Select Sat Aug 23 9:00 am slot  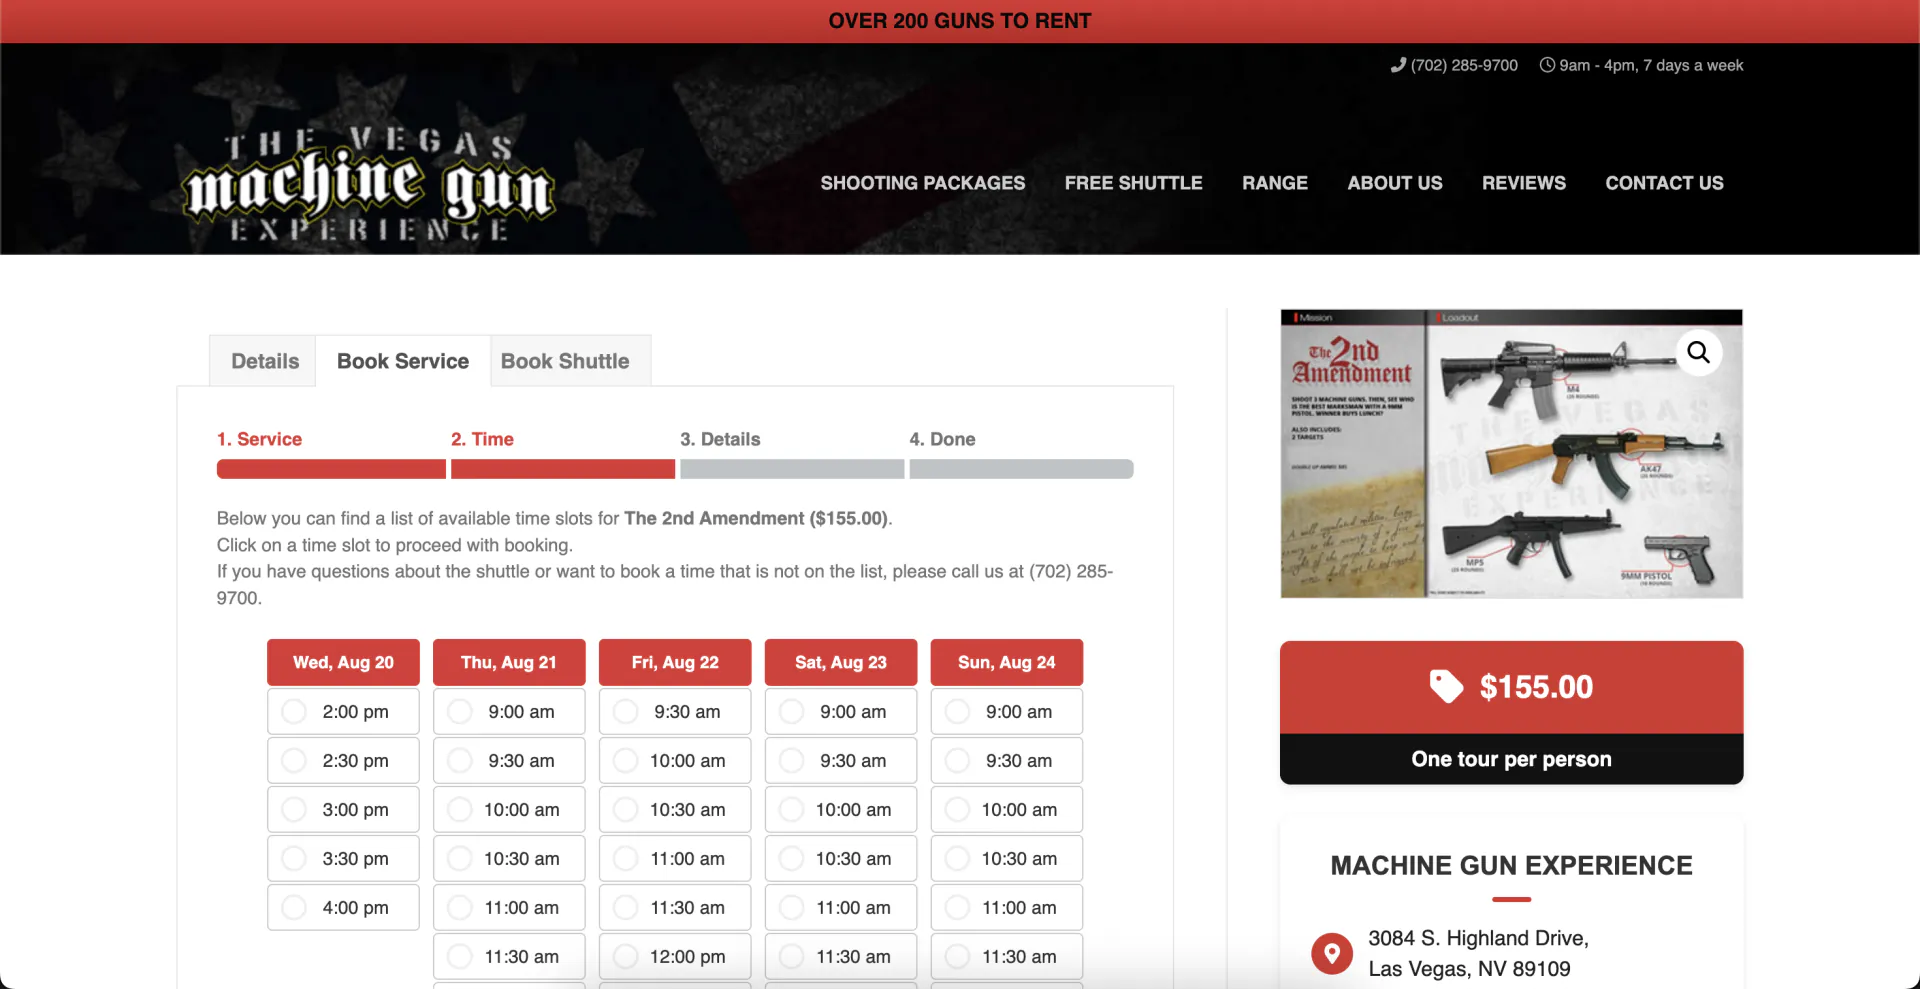(x=841, y=712)
